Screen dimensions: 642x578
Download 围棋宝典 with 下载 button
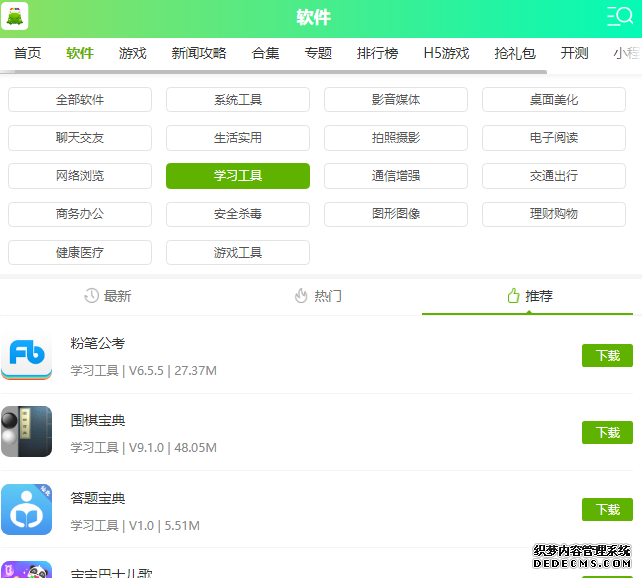607,432
